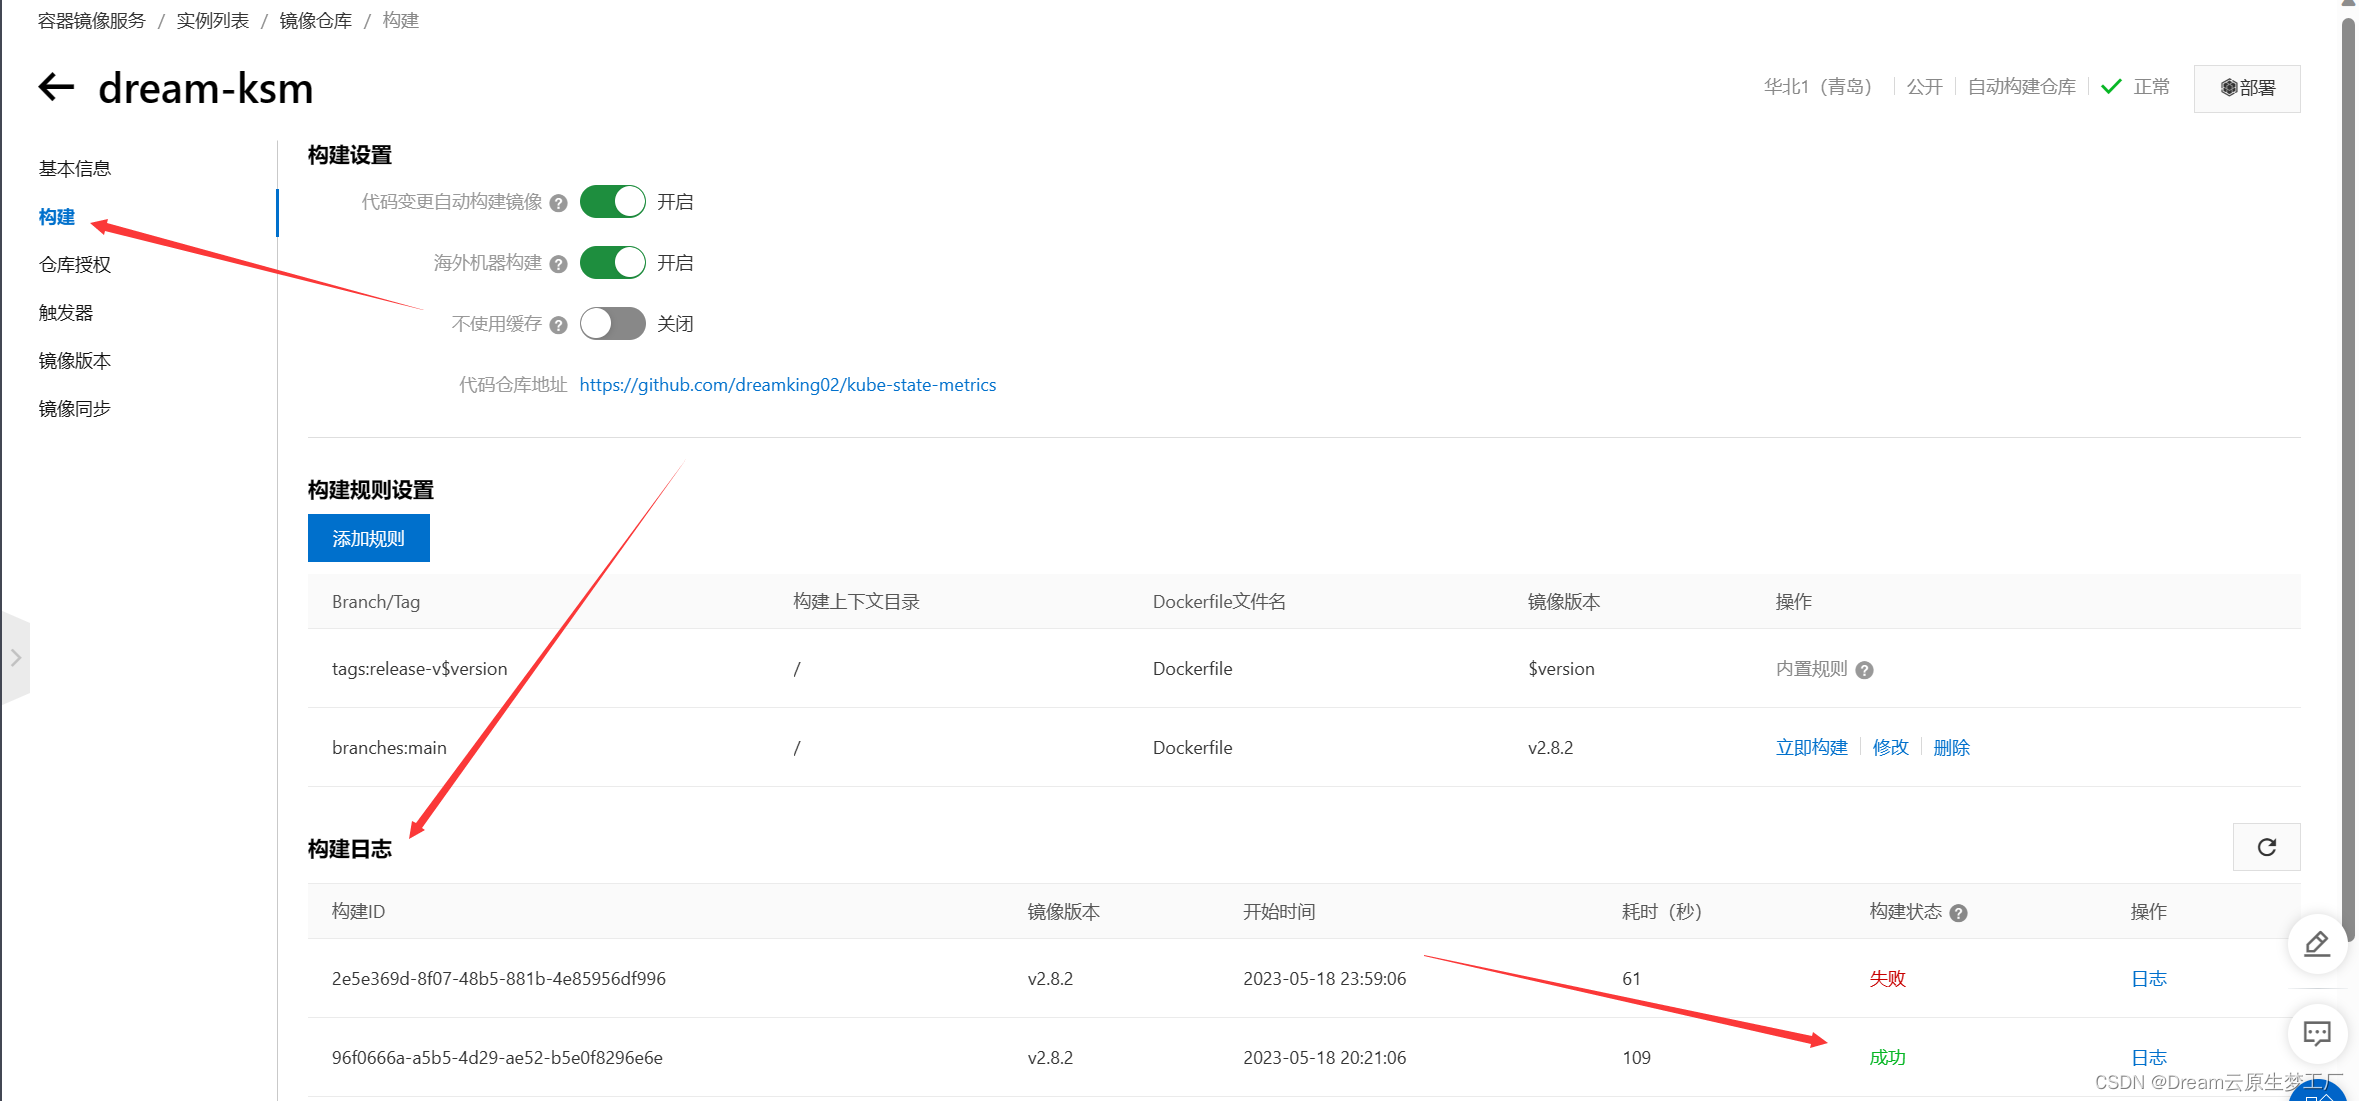
Task: Click 立即构建 for branches:main rule
Action: pyautogui.click(x=1811, y=747)
